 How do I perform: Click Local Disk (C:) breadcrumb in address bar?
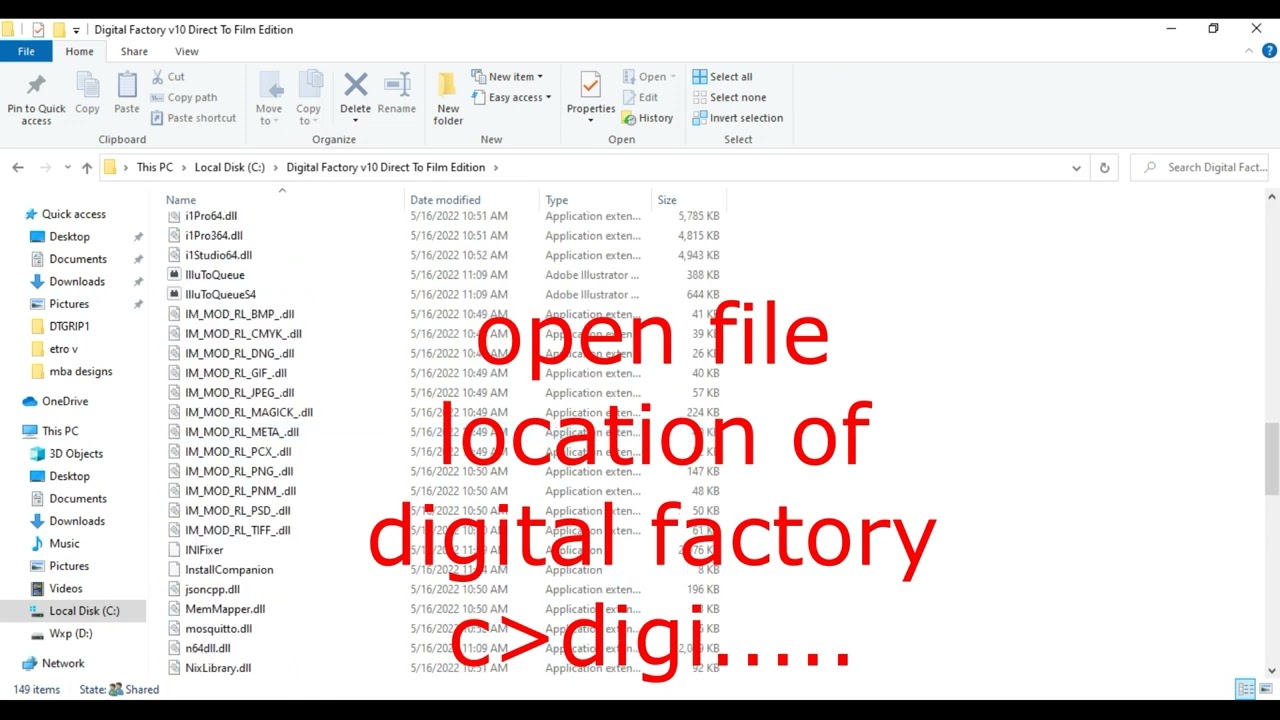(x=230, y=168)
